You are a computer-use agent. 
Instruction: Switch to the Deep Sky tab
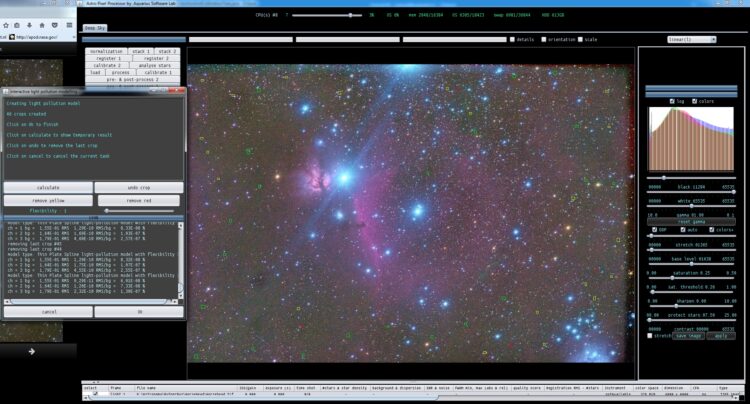pos(95,28)
